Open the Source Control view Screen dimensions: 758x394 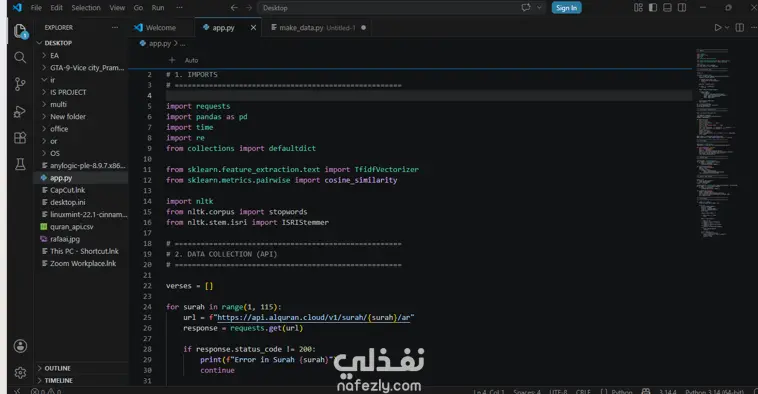(x=20, y=84)
